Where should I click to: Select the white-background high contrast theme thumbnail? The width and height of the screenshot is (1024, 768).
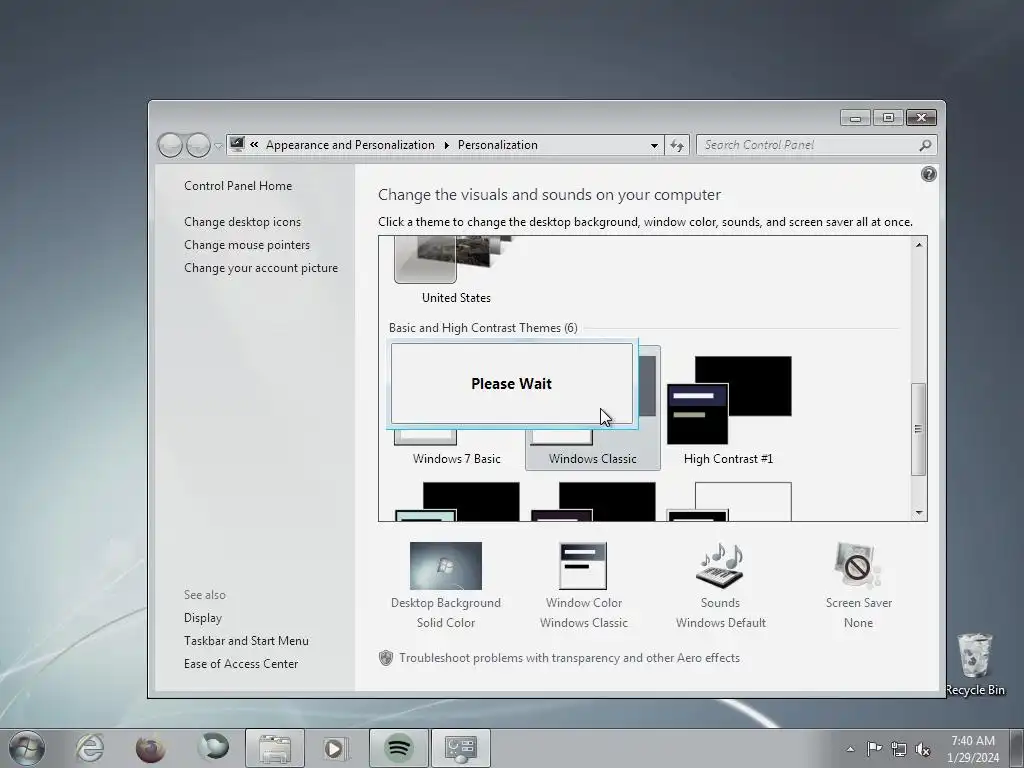coord(729,502)
